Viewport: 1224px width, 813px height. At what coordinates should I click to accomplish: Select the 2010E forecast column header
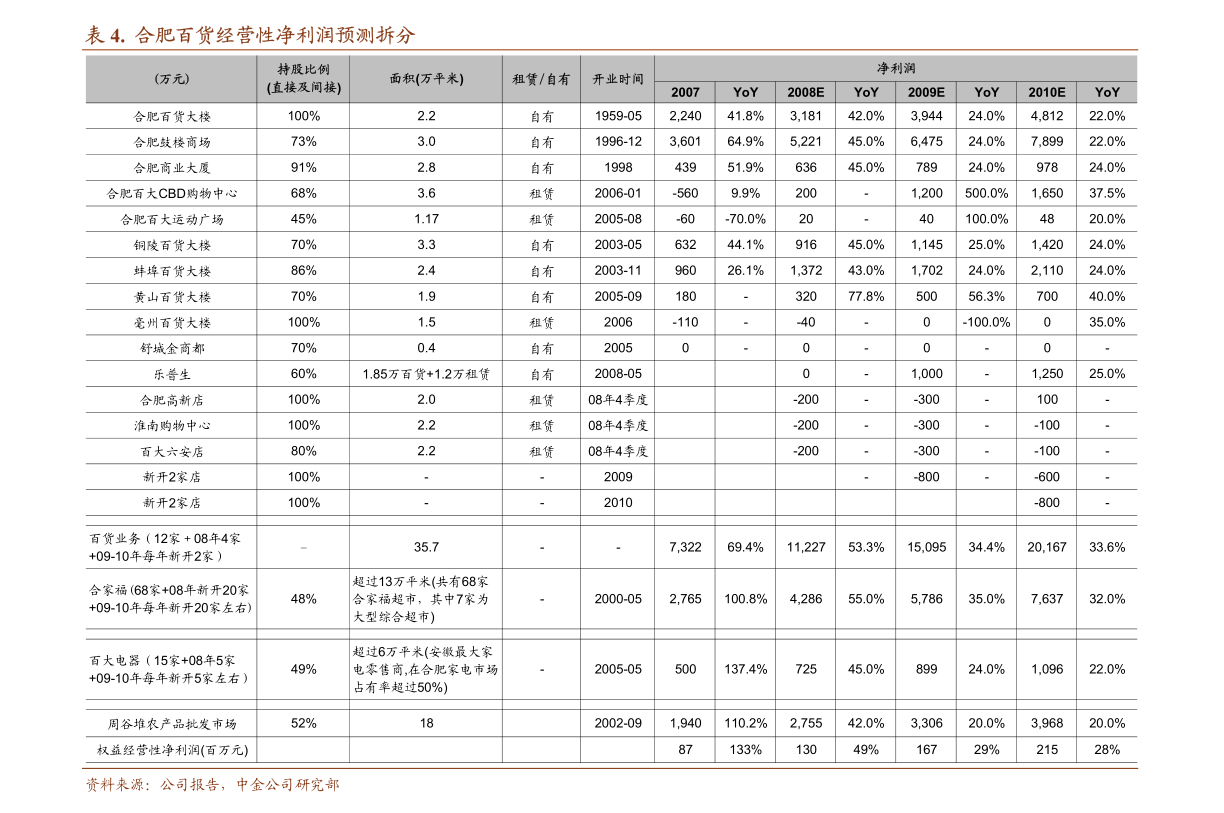pos(1046,92)
